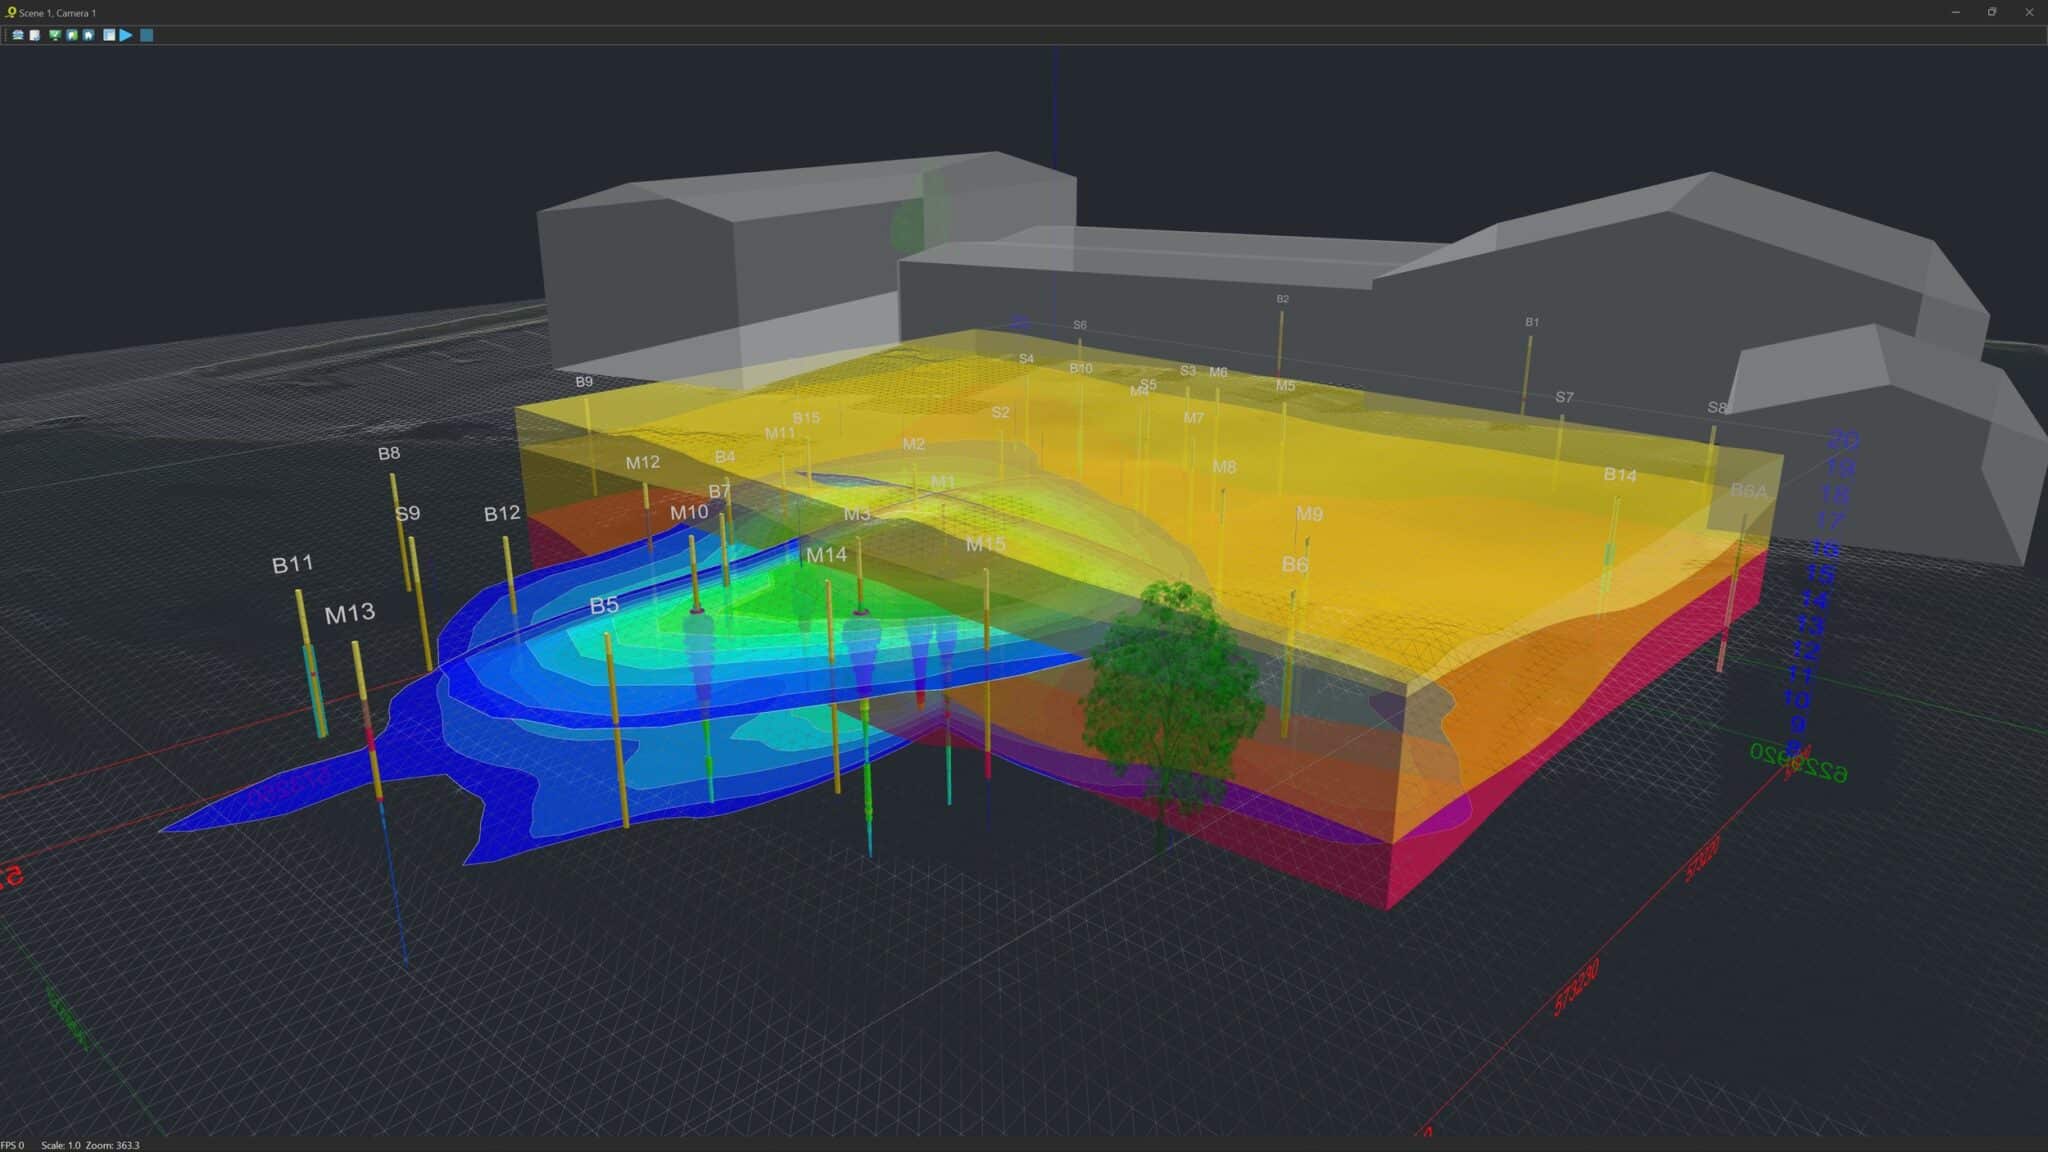Click the properties window toolbar icon
This screenshot has height=1152, width=2048.
(109, 35)
